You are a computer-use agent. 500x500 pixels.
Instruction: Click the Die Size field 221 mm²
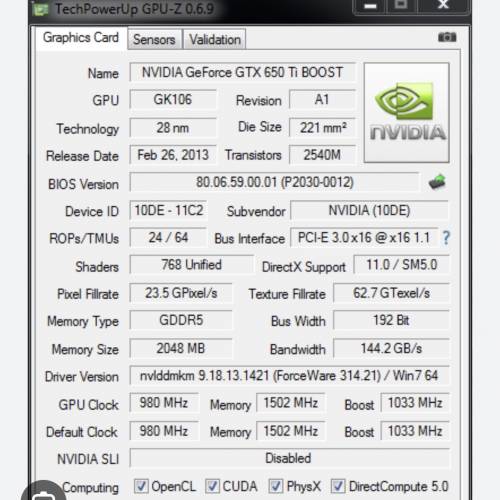click(x=323, y=128)
